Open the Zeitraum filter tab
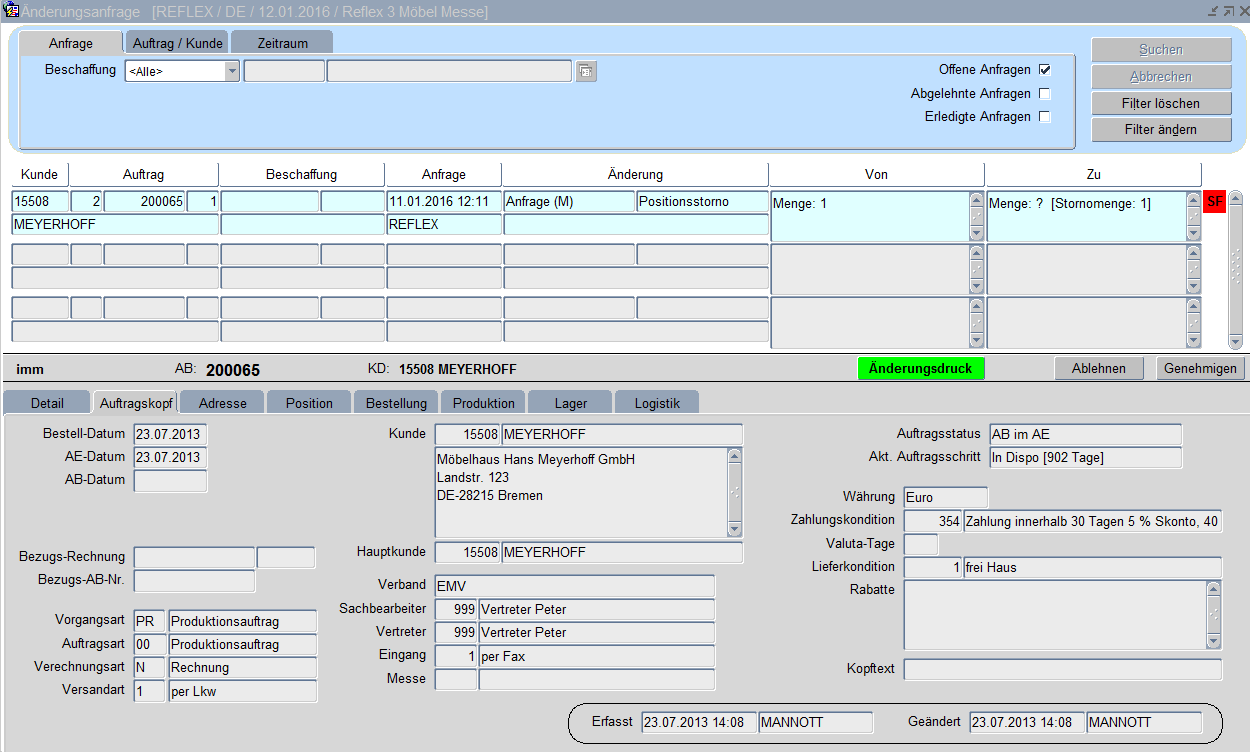The width and height of the screenshot is (1250, 752). tap(282, 43)
